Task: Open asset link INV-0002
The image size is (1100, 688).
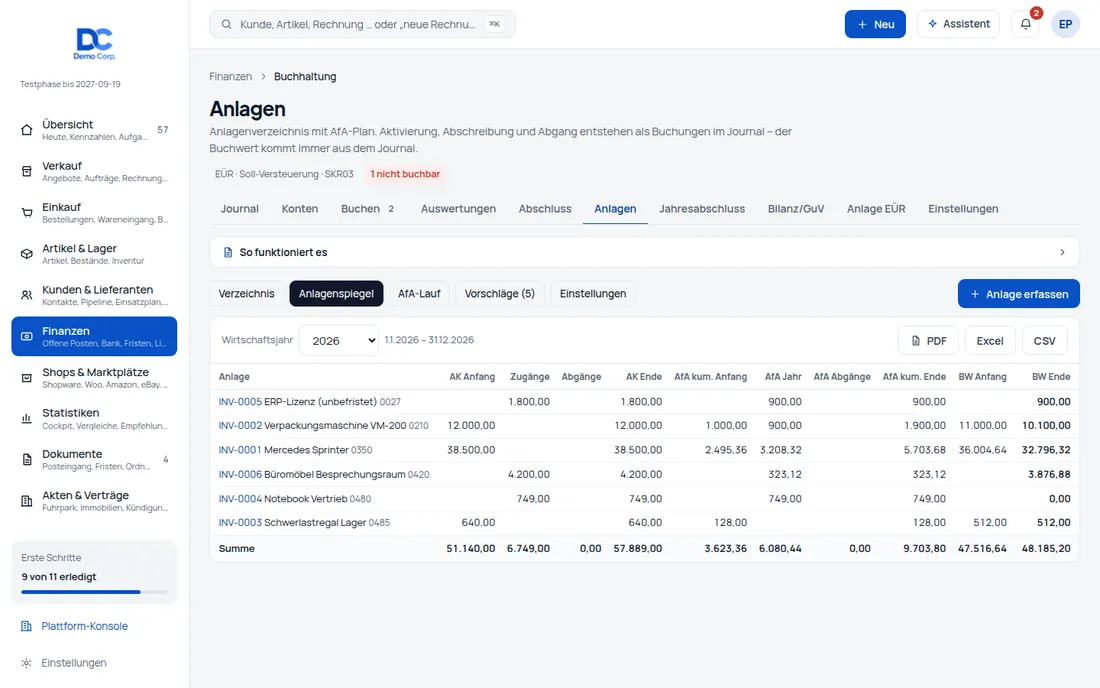Action: pos(240,426)
